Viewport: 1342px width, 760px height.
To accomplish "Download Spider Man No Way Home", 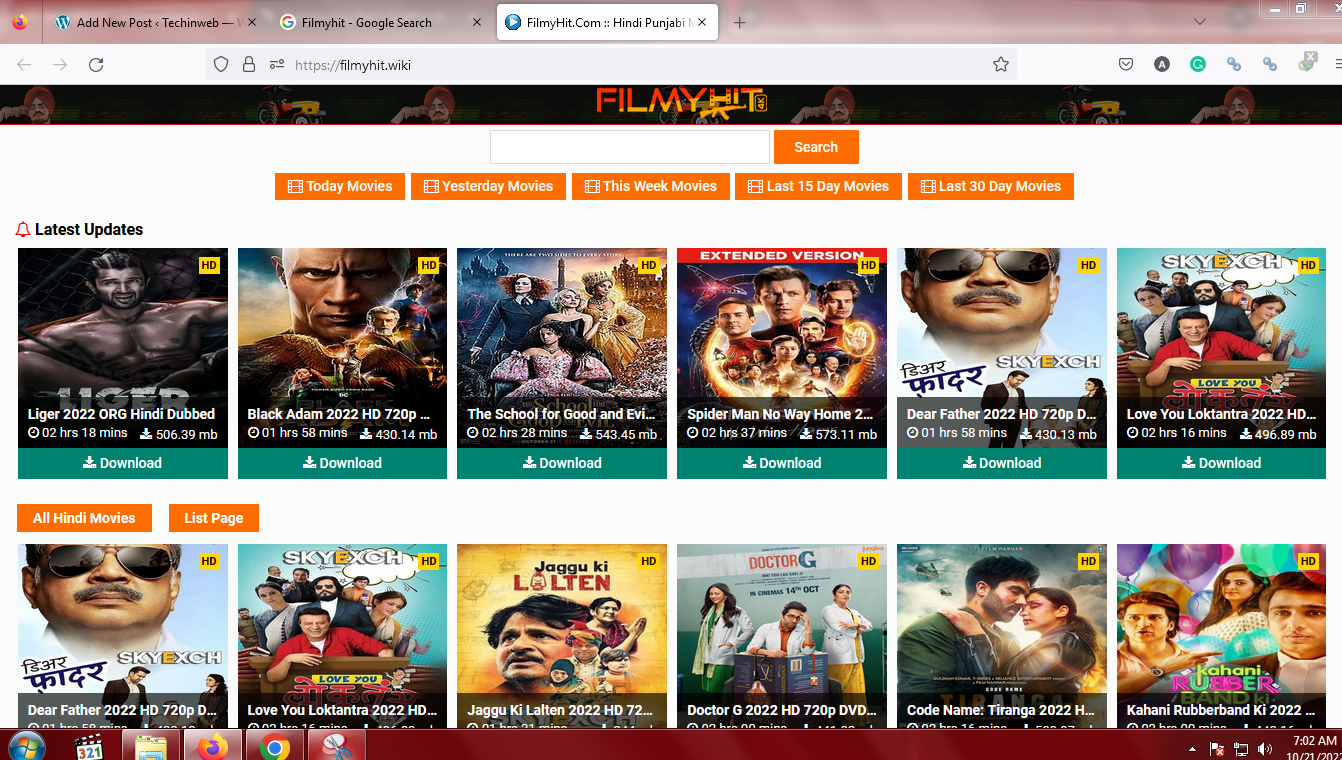I will click(x=782, y=463).
